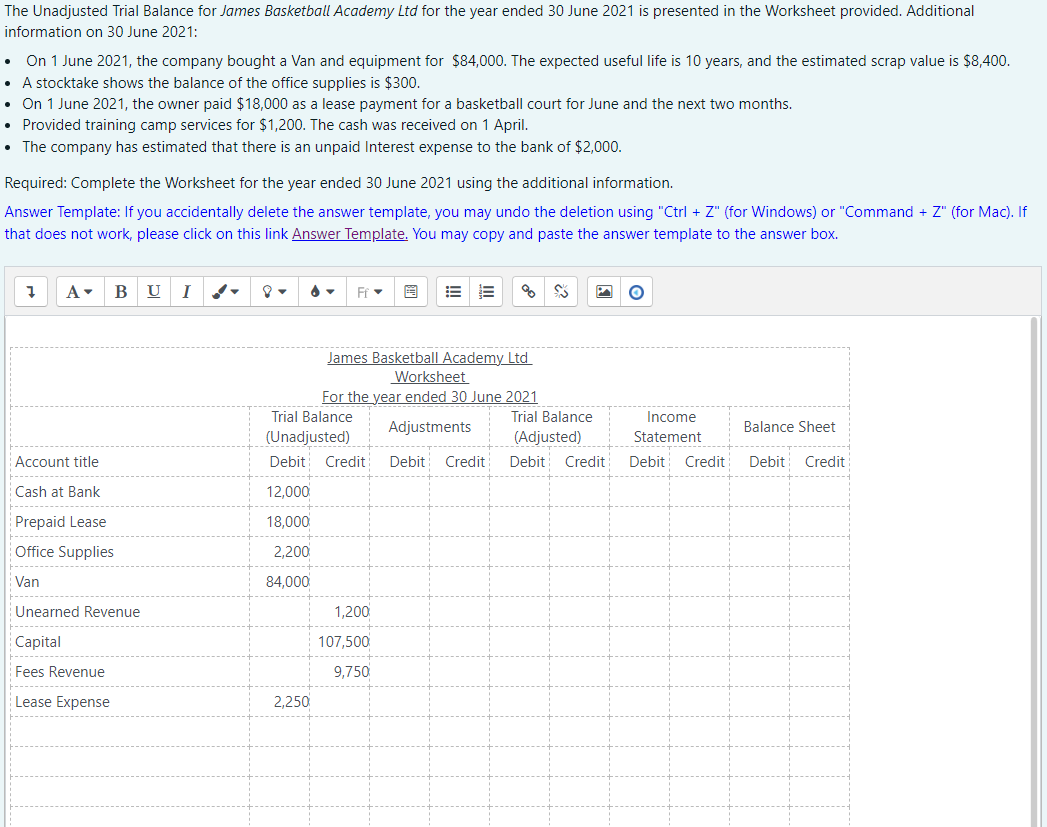
Task: Insert an ordered numbered list
Action: [x=487, y=292]
